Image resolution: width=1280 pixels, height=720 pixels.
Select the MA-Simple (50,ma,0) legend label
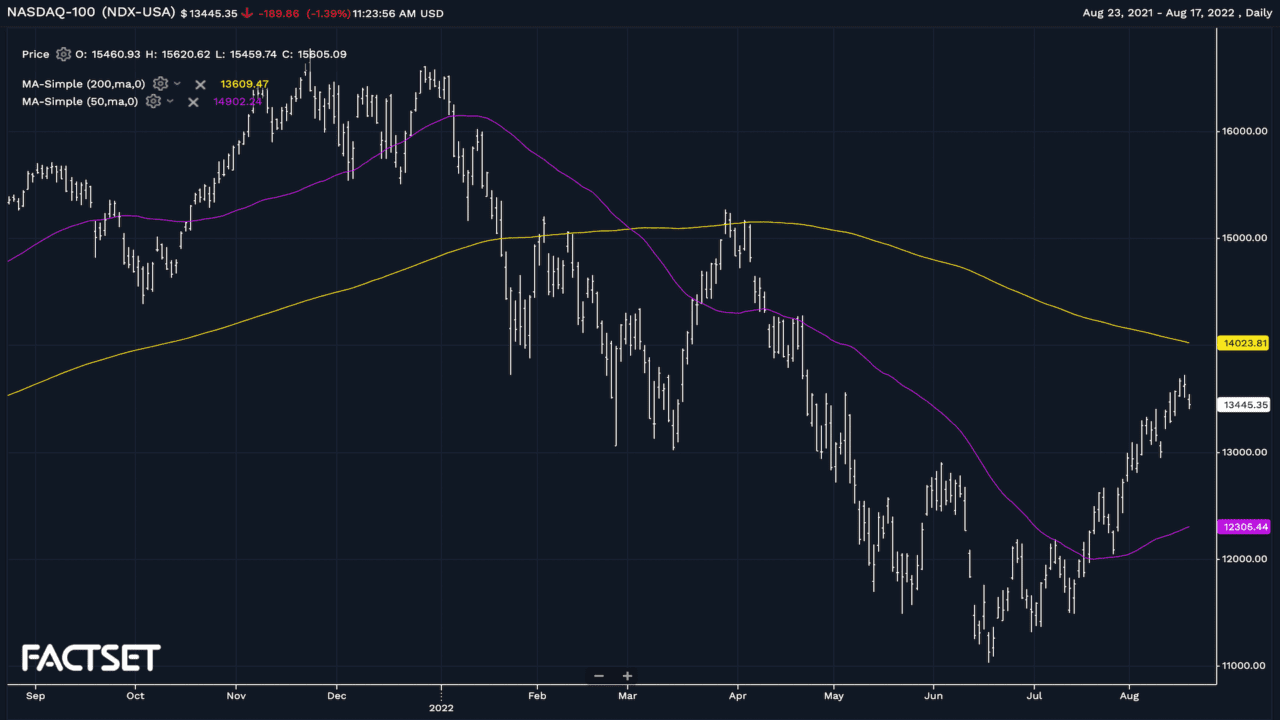[81, 101]
